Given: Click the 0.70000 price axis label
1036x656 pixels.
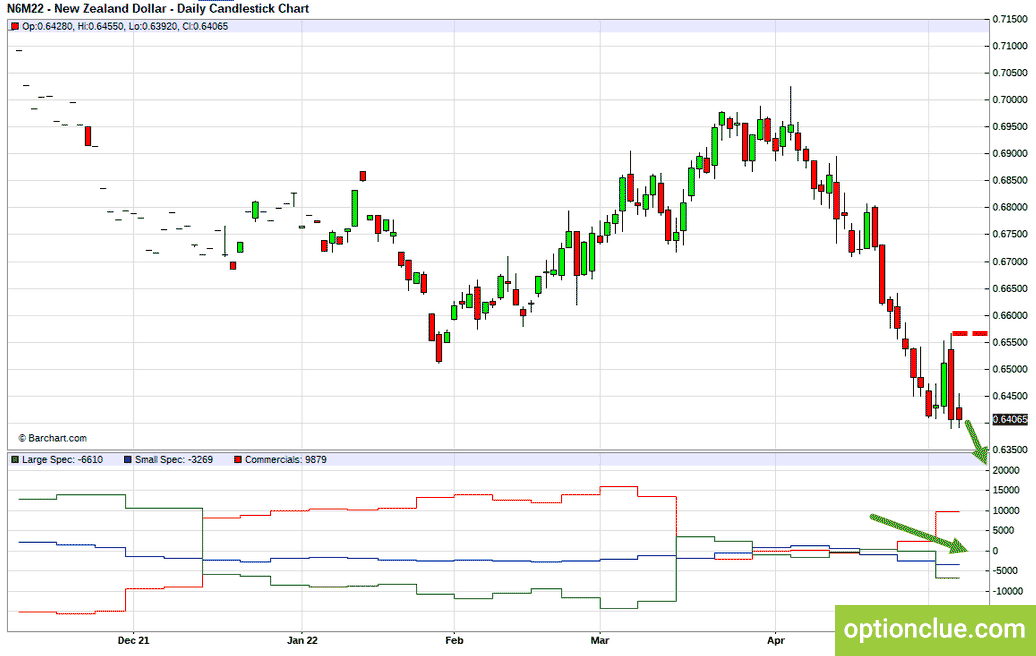Looking at the screenshot, I should pyautogui.click(x=1010, y=100).
